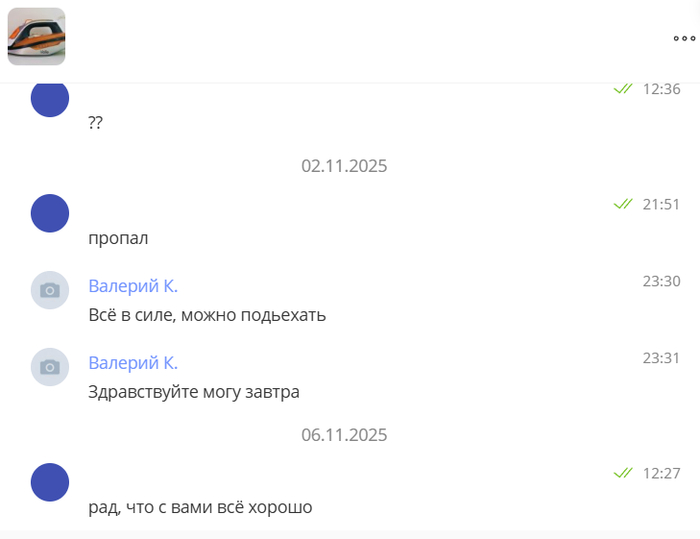Click the message 'рад, что с вами всё хорошо'
This screenshot has height=539, width=700.
(200, 507)
